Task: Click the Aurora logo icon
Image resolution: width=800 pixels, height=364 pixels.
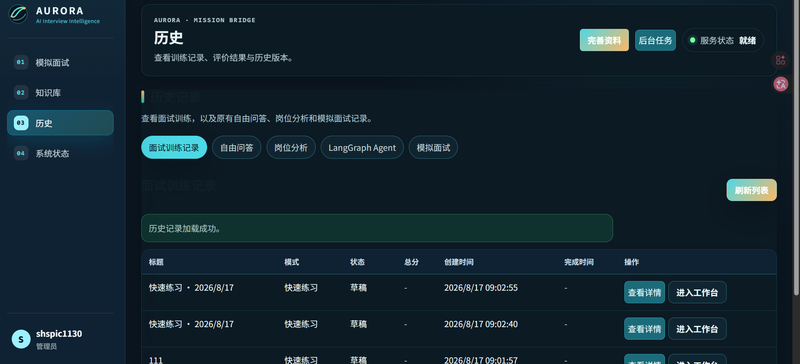Action: (18, 14)
